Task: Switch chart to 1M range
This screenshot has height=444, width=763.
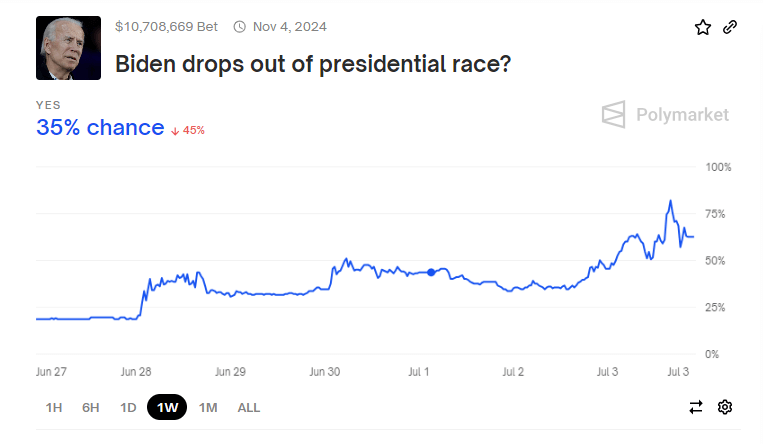Action: 208,407
